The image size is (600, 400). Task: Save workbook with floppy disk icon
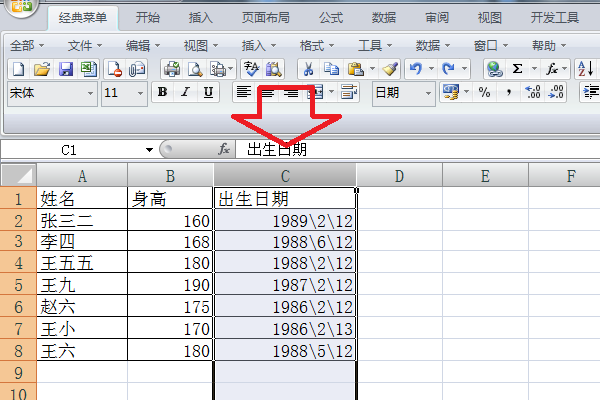pos(65,69)
